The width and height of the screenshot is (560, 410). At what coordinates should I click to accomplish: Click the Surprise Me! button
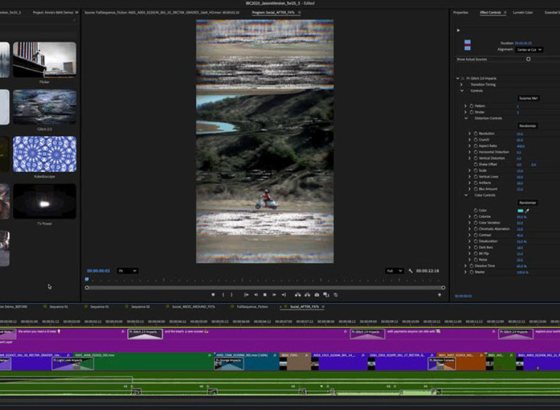(x=529, y=98)
